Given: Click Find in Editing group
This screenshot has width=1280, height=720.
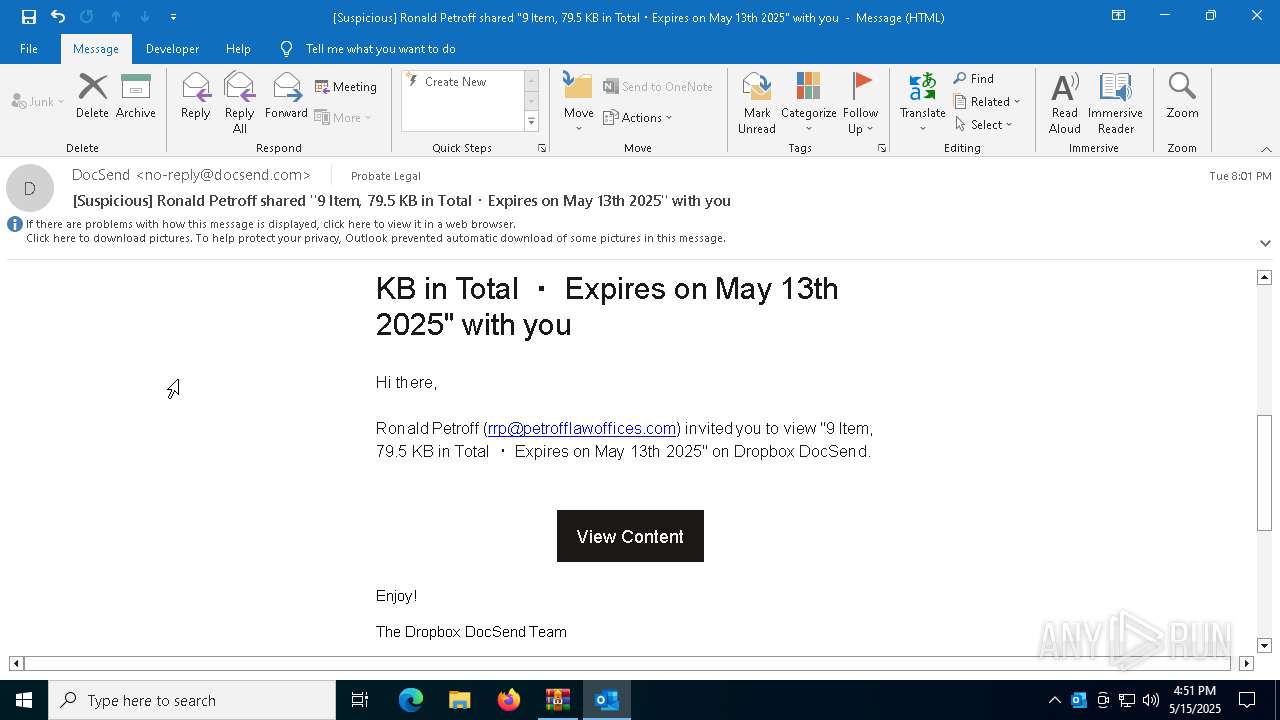Looking at the screenshot, I should (x=974, y=79).
